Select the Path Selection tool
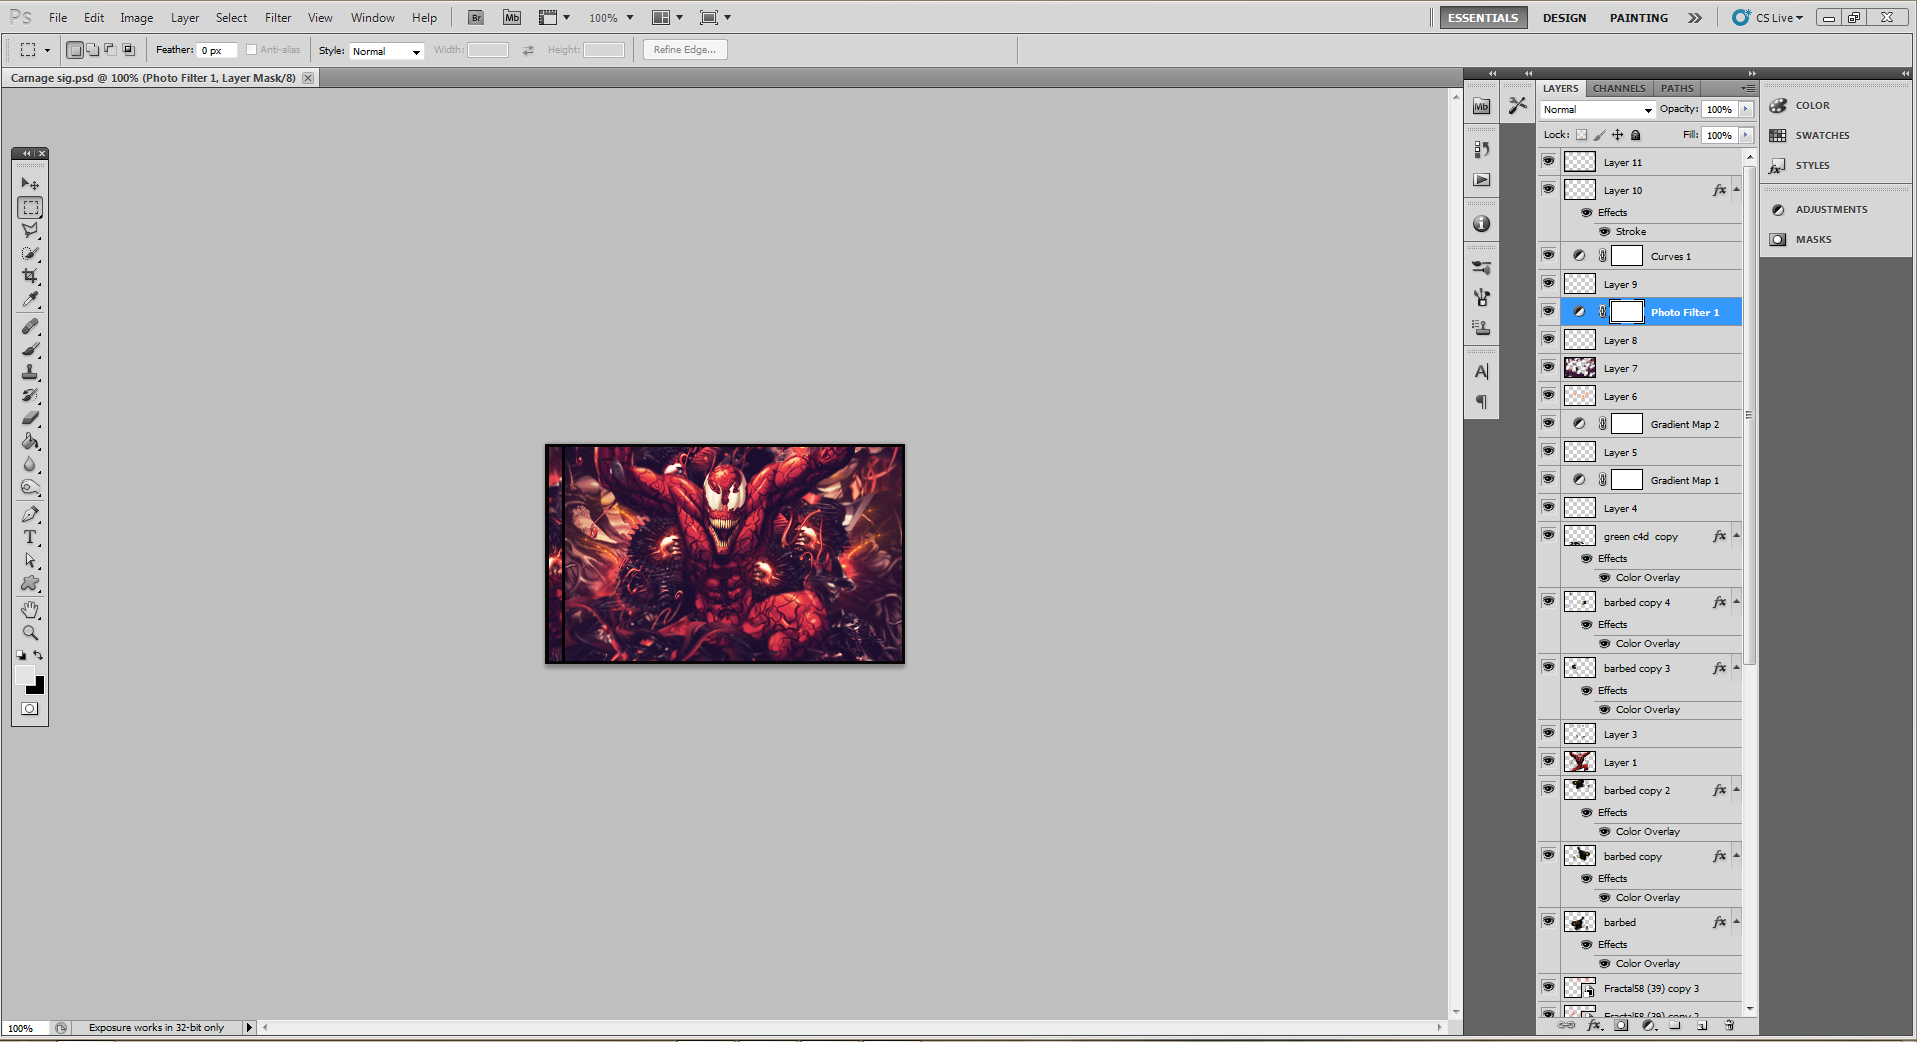Image resolution: width=1917 pixels, height=1042 pixels. click(x=30, y=560)
